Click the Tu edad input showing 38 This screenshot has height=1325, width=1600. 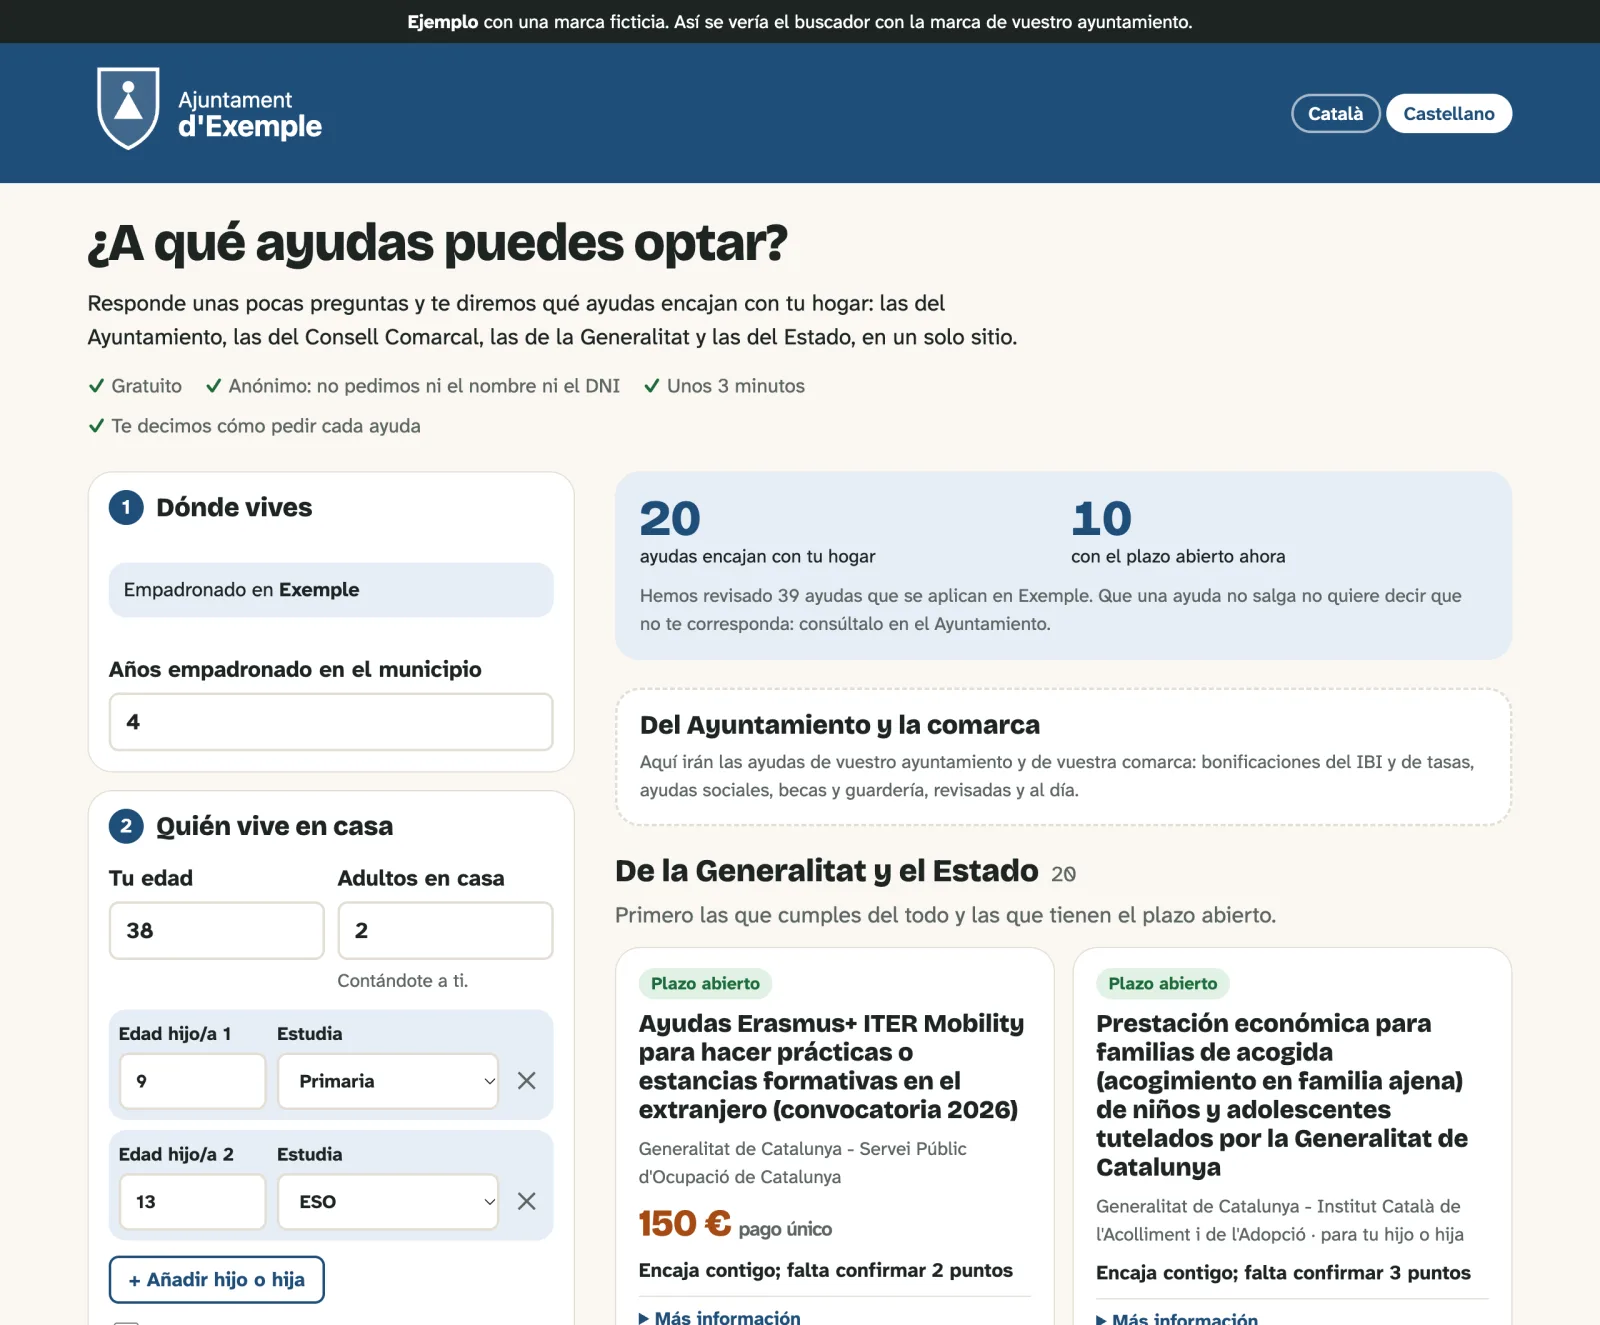[217, 931]
